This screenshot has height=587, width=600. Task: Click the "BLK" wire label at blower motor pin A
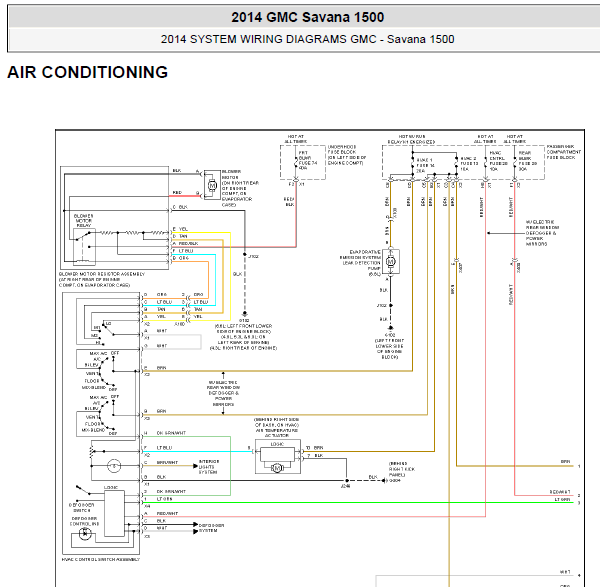(177, 171)
